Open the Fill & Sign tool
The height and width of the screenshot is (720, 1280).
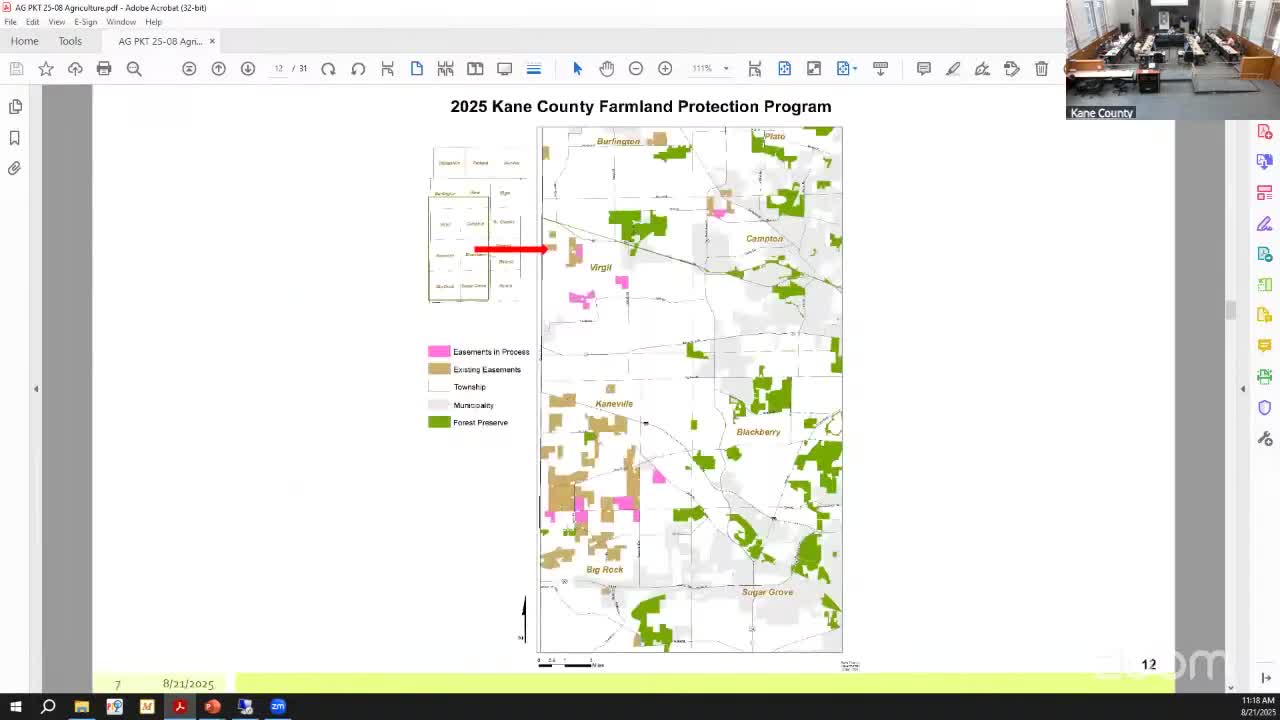1264,223
